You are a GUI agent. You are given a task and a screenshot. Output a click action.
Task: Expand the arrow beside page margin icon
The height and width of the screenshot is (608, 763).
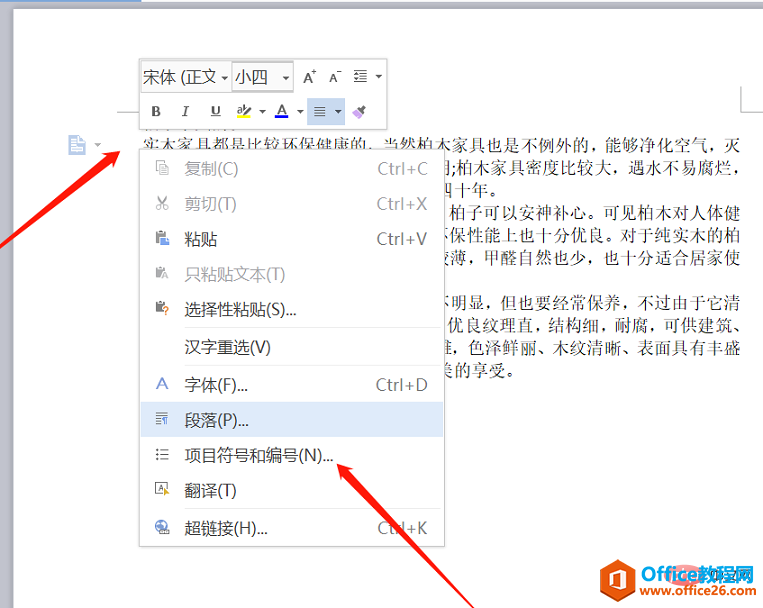pos(98,145)
